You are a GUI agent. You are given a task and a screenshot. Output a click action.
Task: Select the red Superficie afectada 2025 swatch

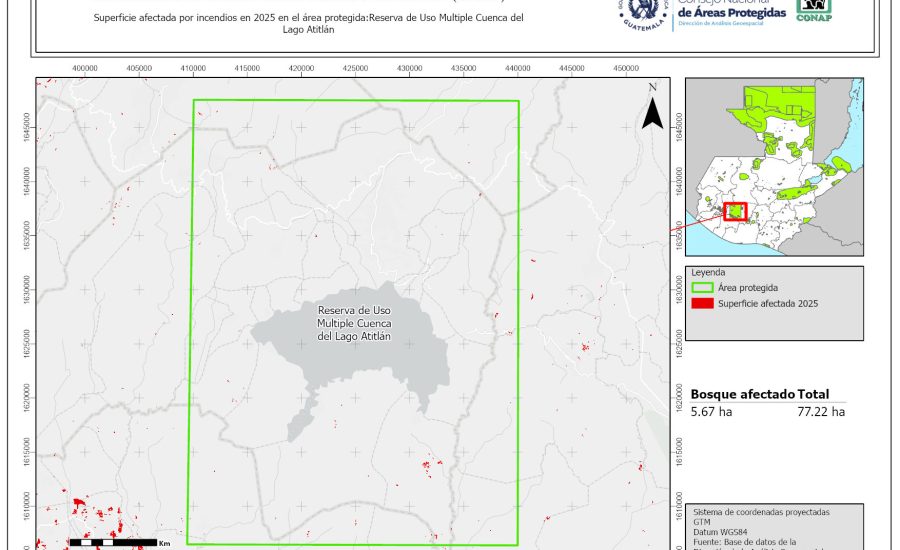click(x=702, y=303)
